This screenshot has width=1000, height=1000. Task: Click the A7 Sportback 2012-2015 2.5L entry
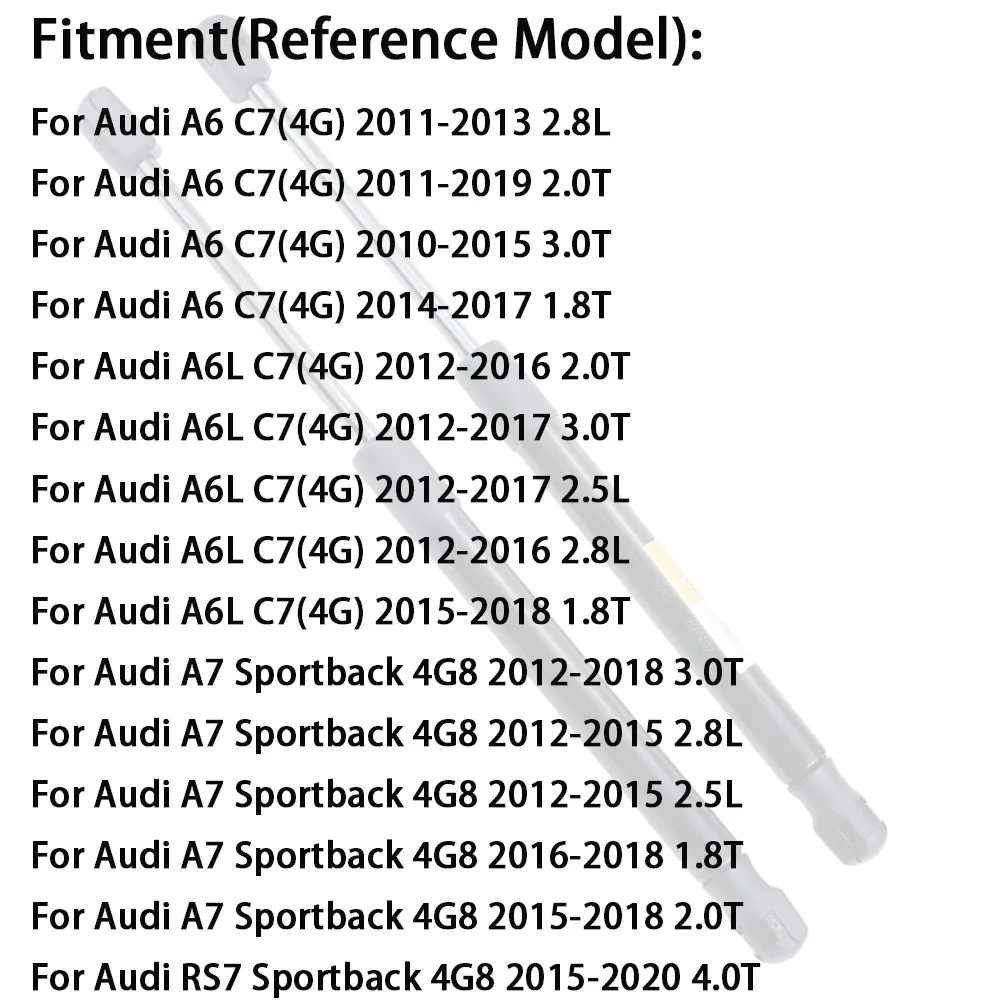[x=387, y=795]
